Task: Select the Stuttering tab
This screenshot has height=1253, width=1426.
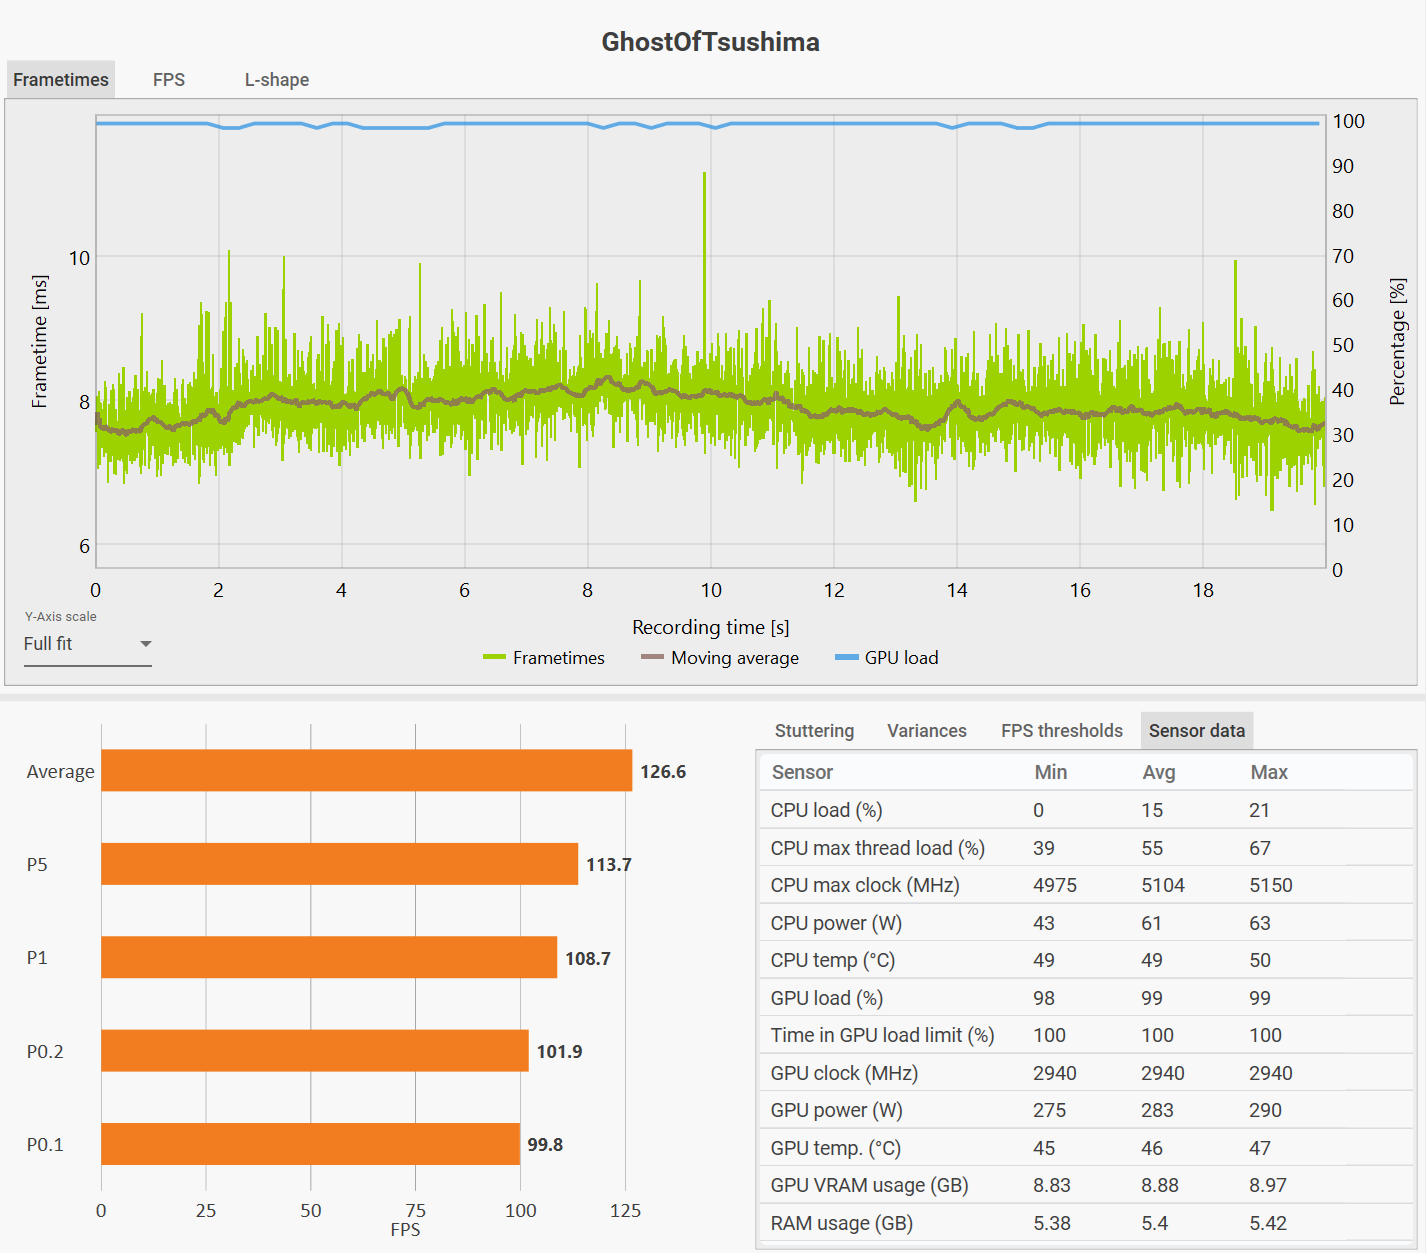Action: tap(814, 731)
